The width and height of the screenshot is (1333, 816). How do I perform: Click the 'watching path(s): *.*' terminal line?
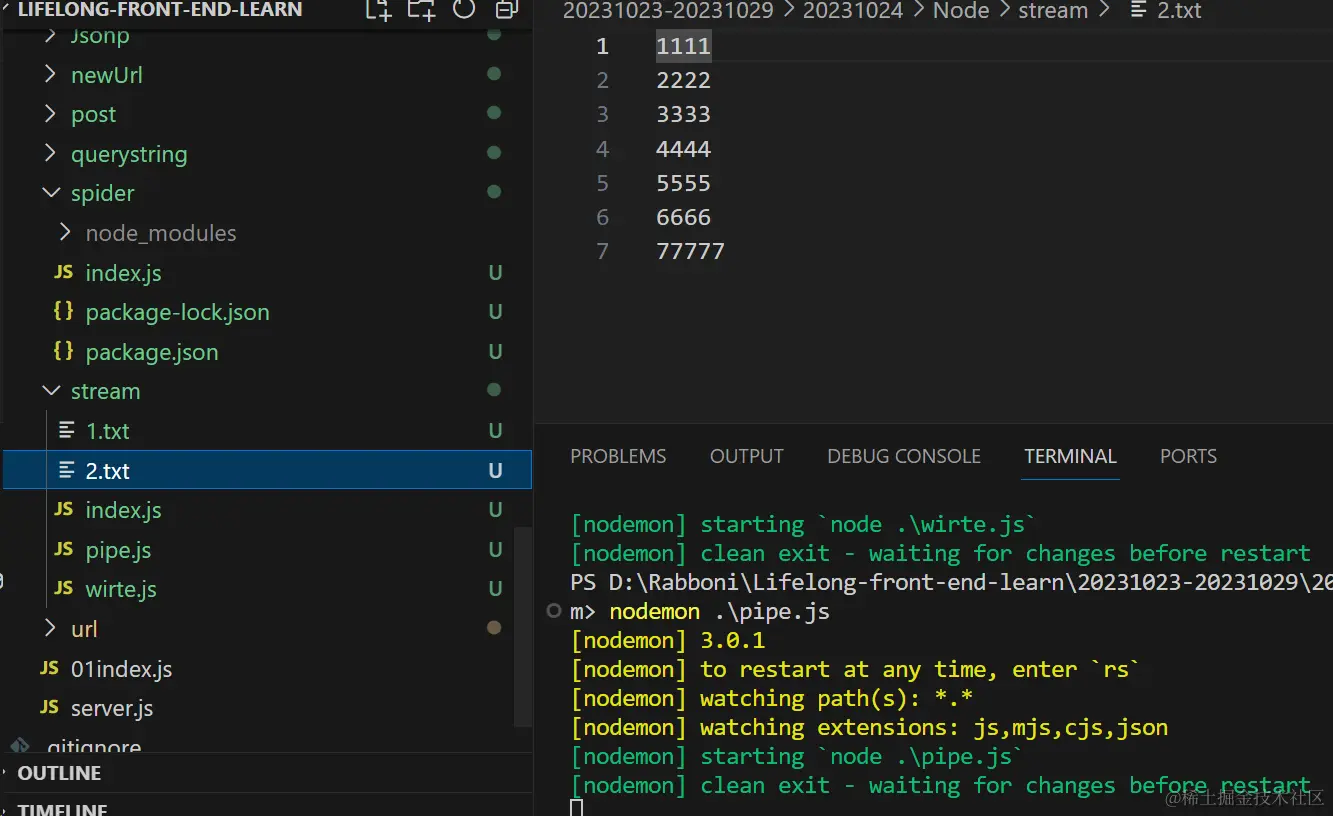[x=772, y=698]
